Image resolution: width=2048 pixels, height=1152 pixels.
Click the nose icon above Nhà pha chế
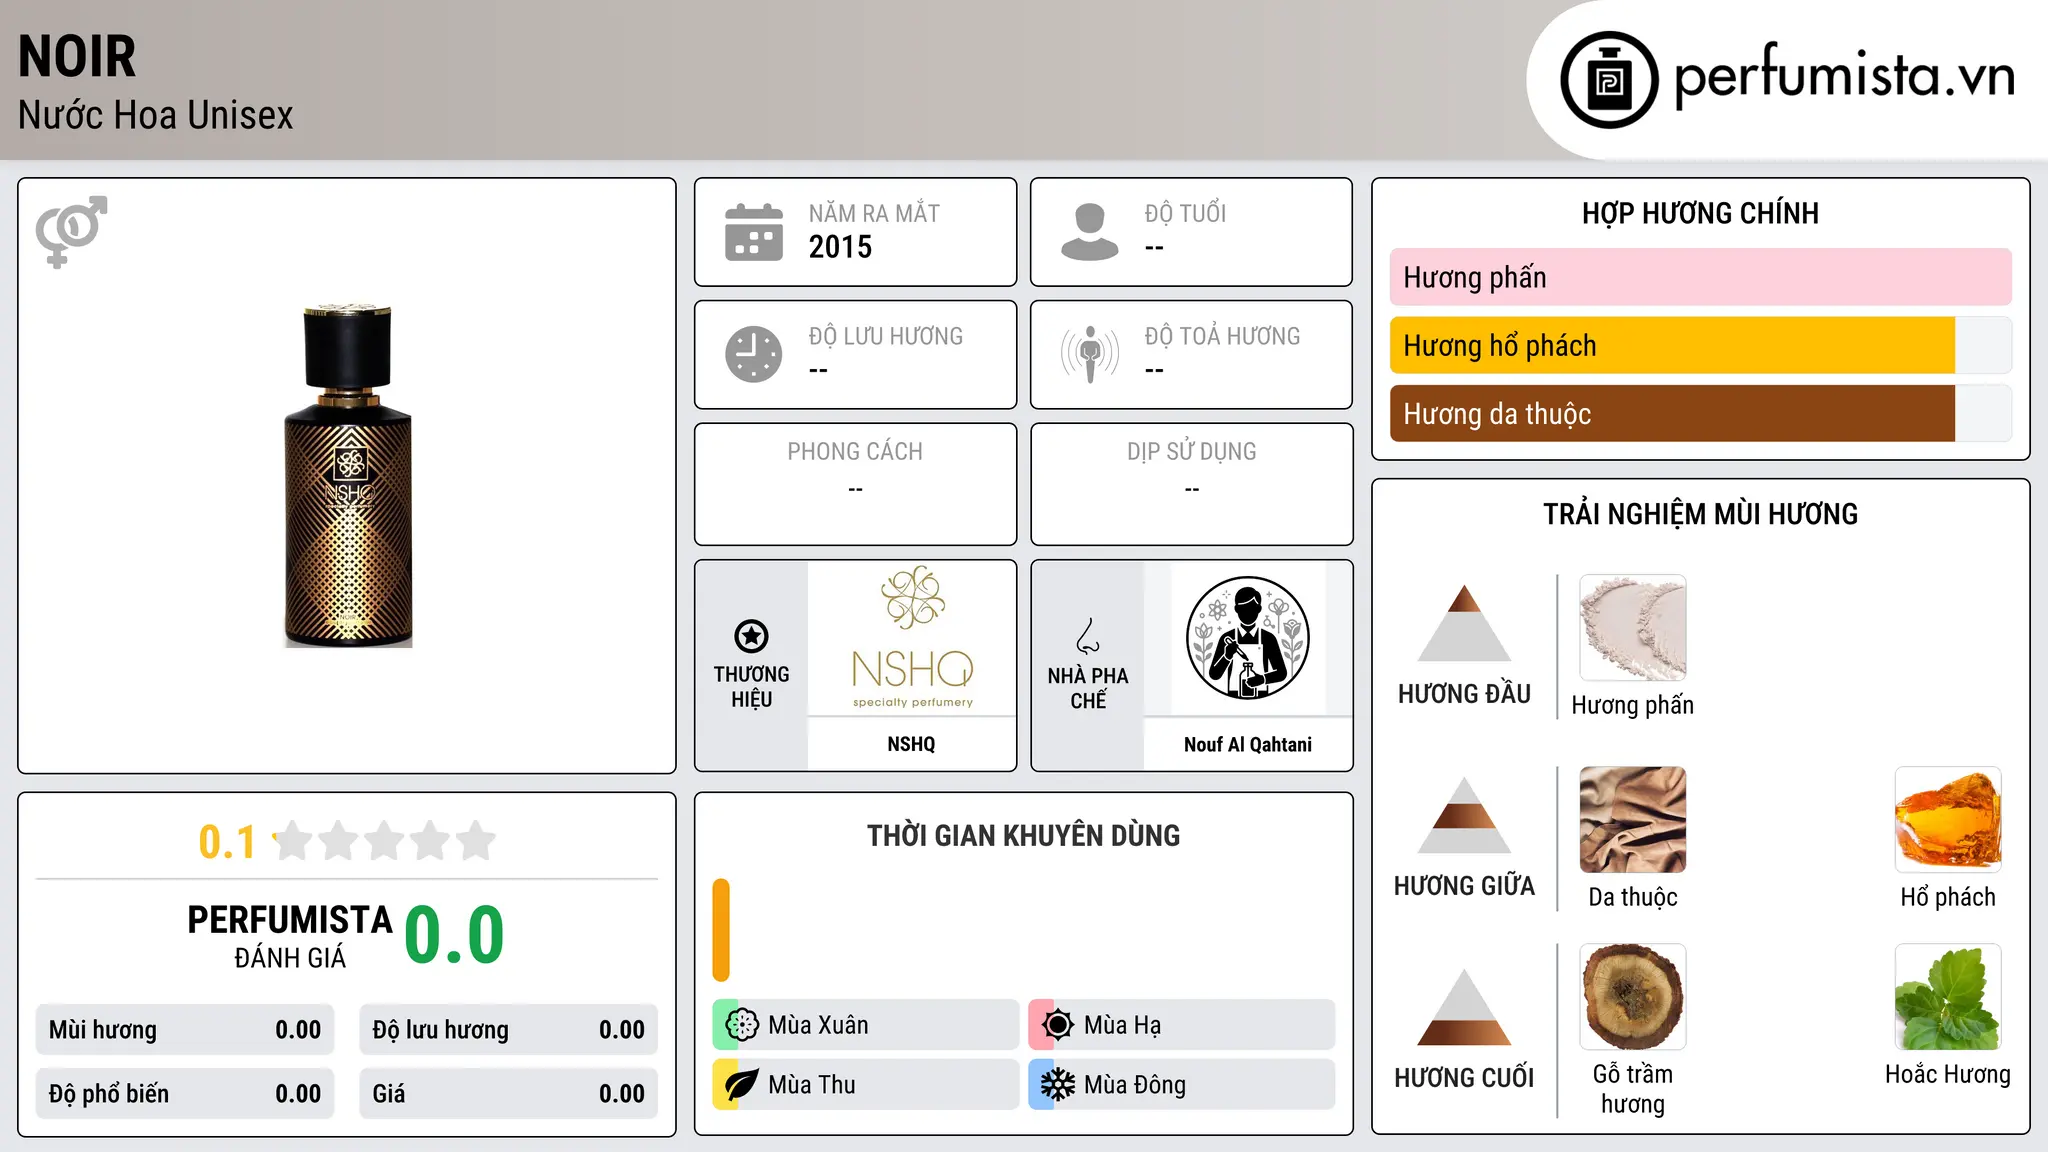1088,636
